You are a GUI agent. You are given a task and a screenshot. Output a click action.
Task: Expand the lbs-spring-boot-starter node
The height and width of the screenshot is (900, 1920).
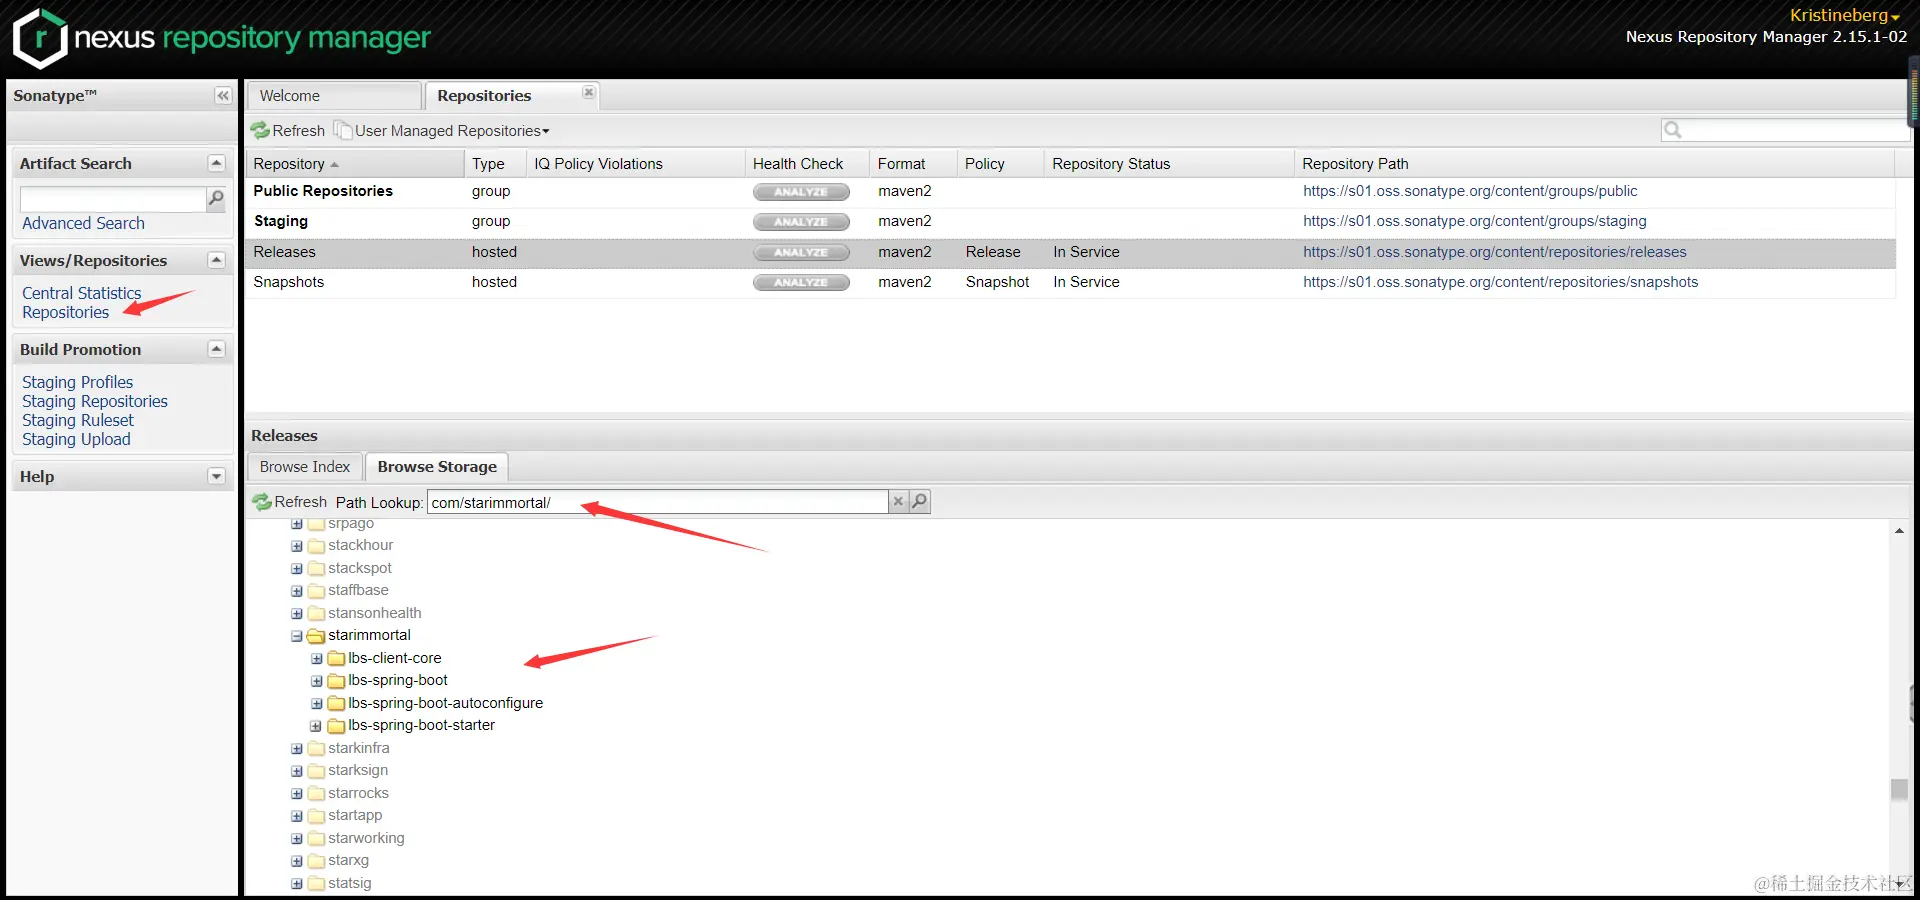tap(317, 726)
